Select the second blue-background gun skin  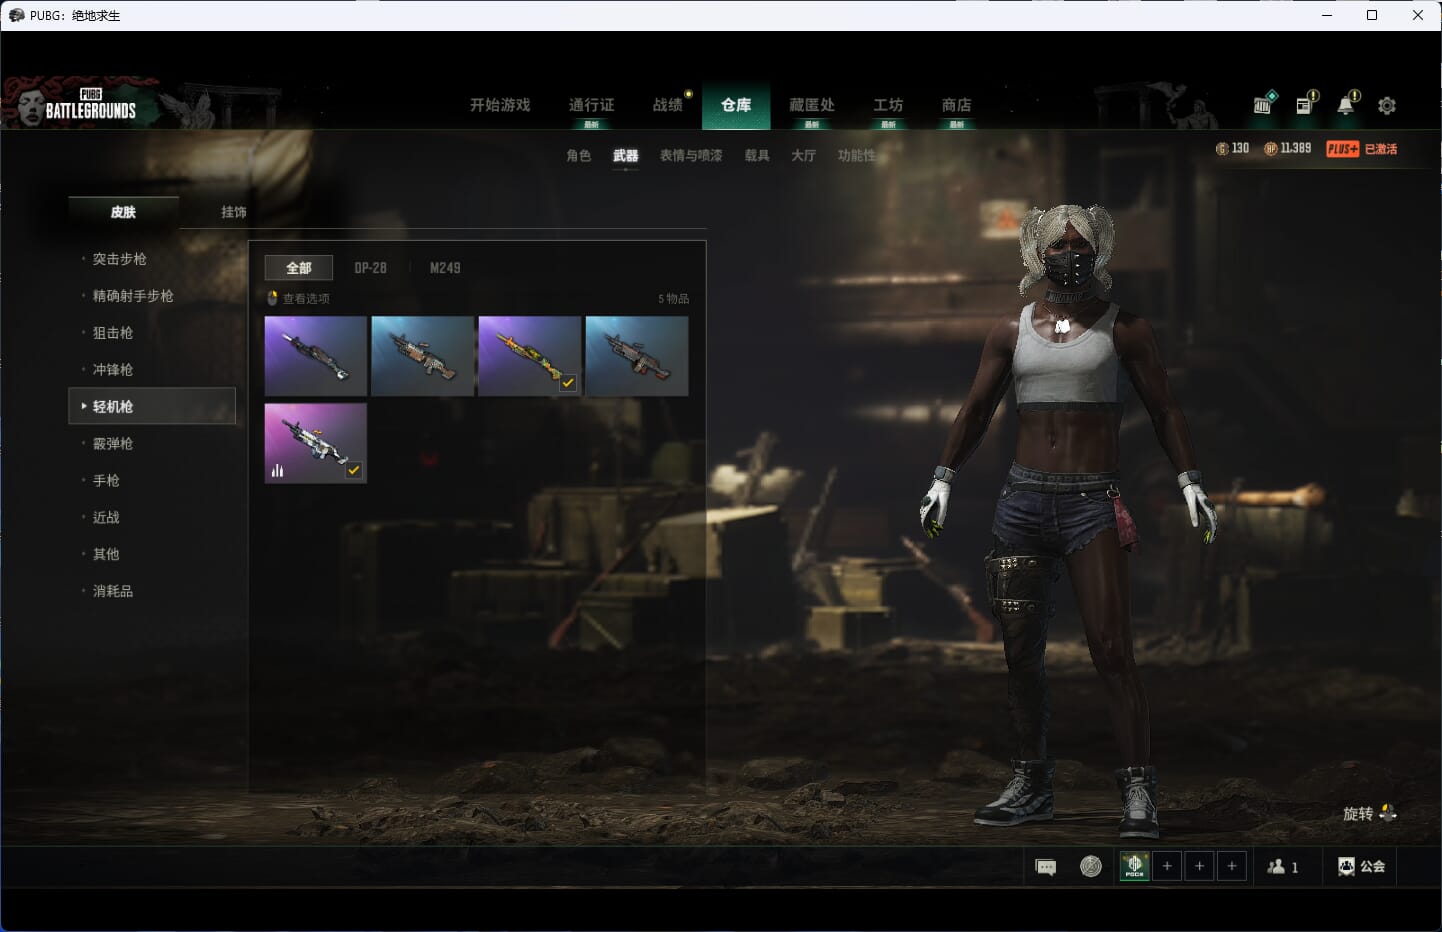422,356
